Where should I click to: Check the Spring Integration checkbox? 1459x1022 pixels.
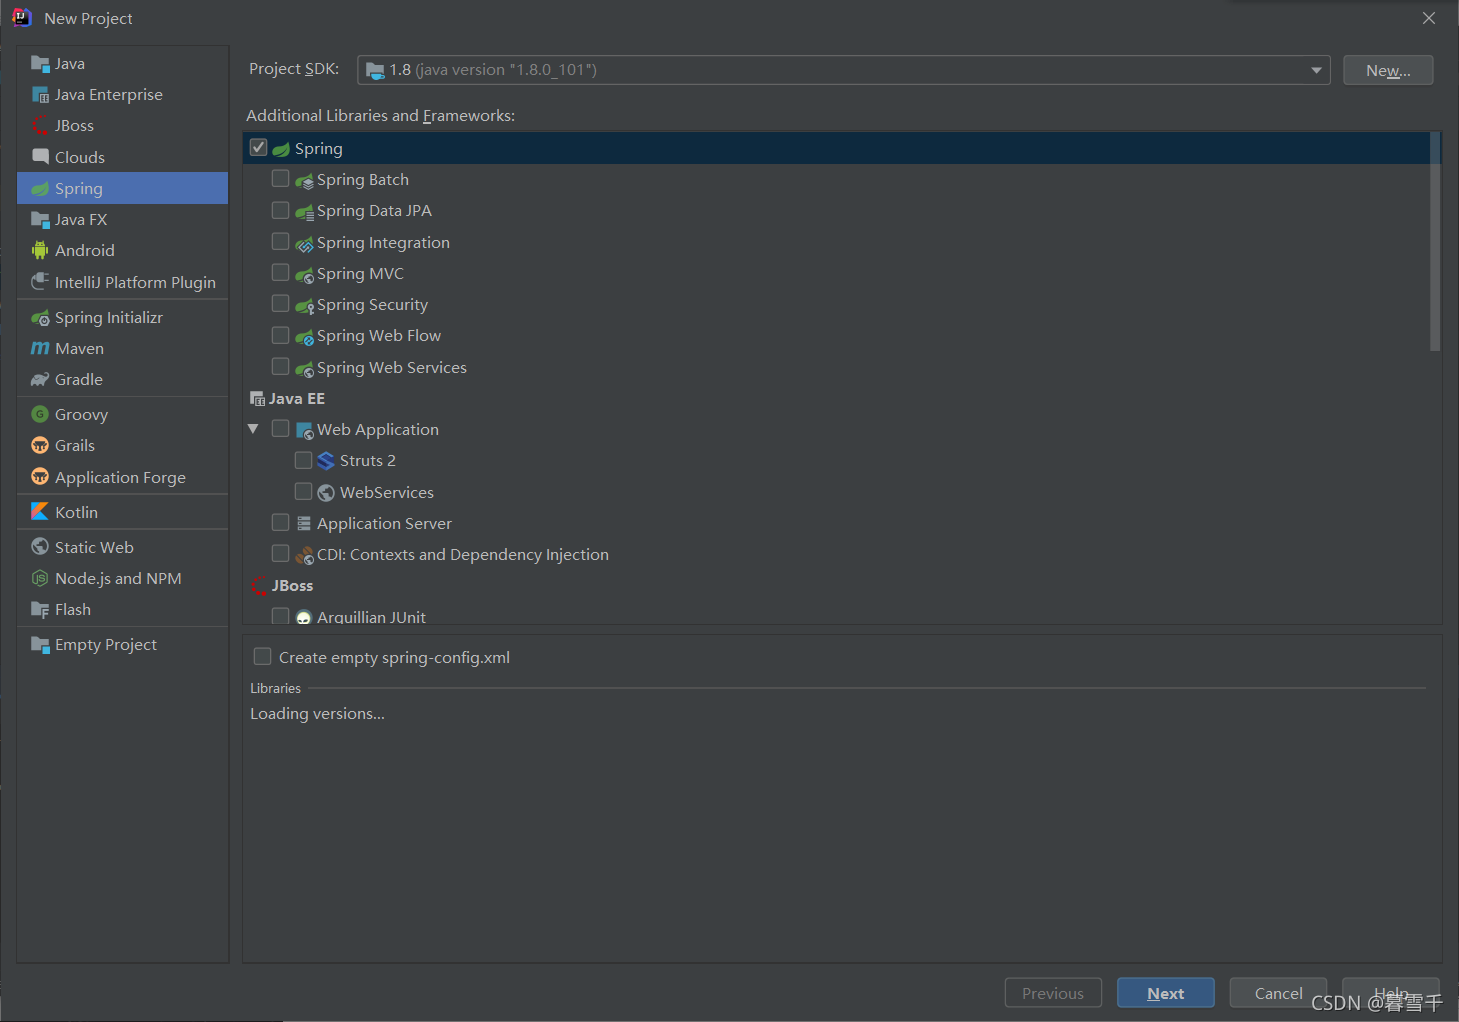point(281,242)
